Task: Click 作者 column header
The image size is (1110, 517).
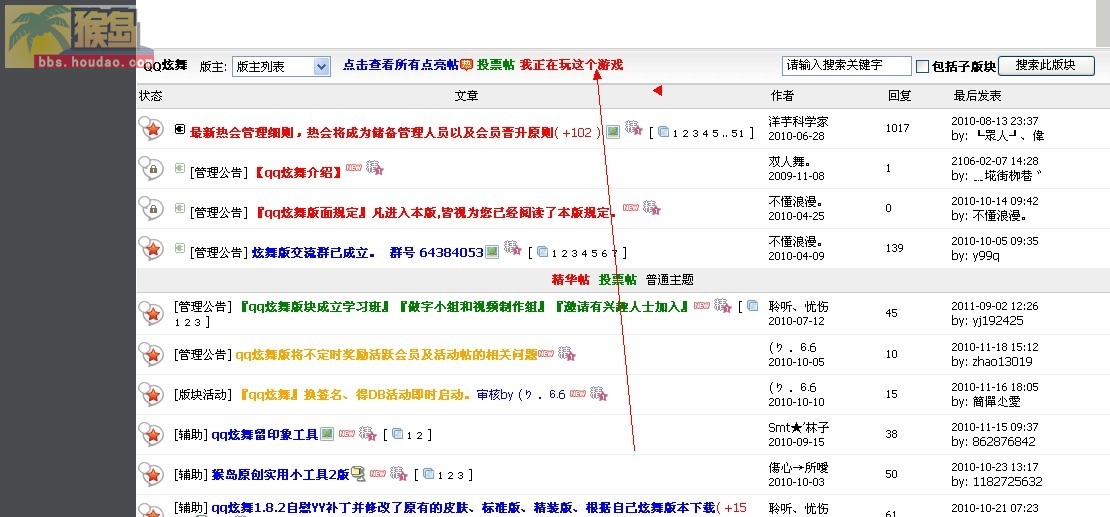Action: pos(782,96)
